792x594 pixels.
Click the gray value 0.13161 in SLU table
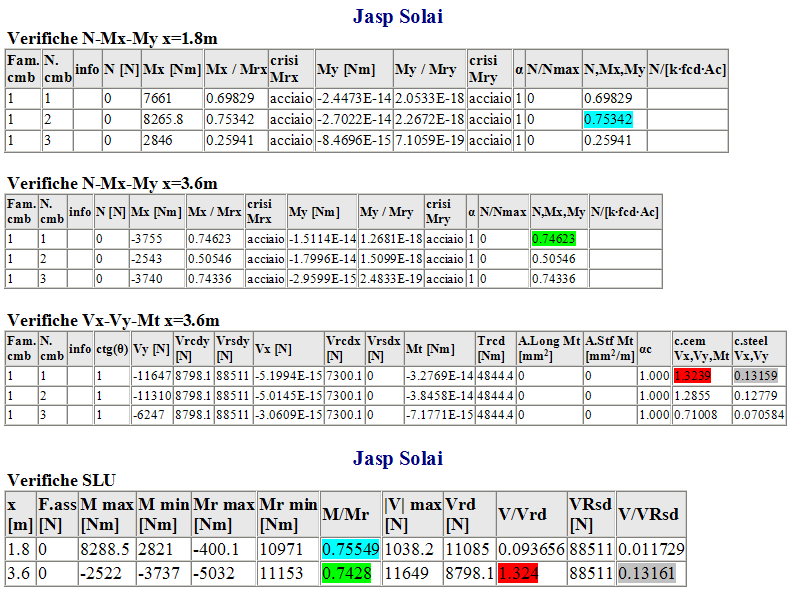pos(647,574)
